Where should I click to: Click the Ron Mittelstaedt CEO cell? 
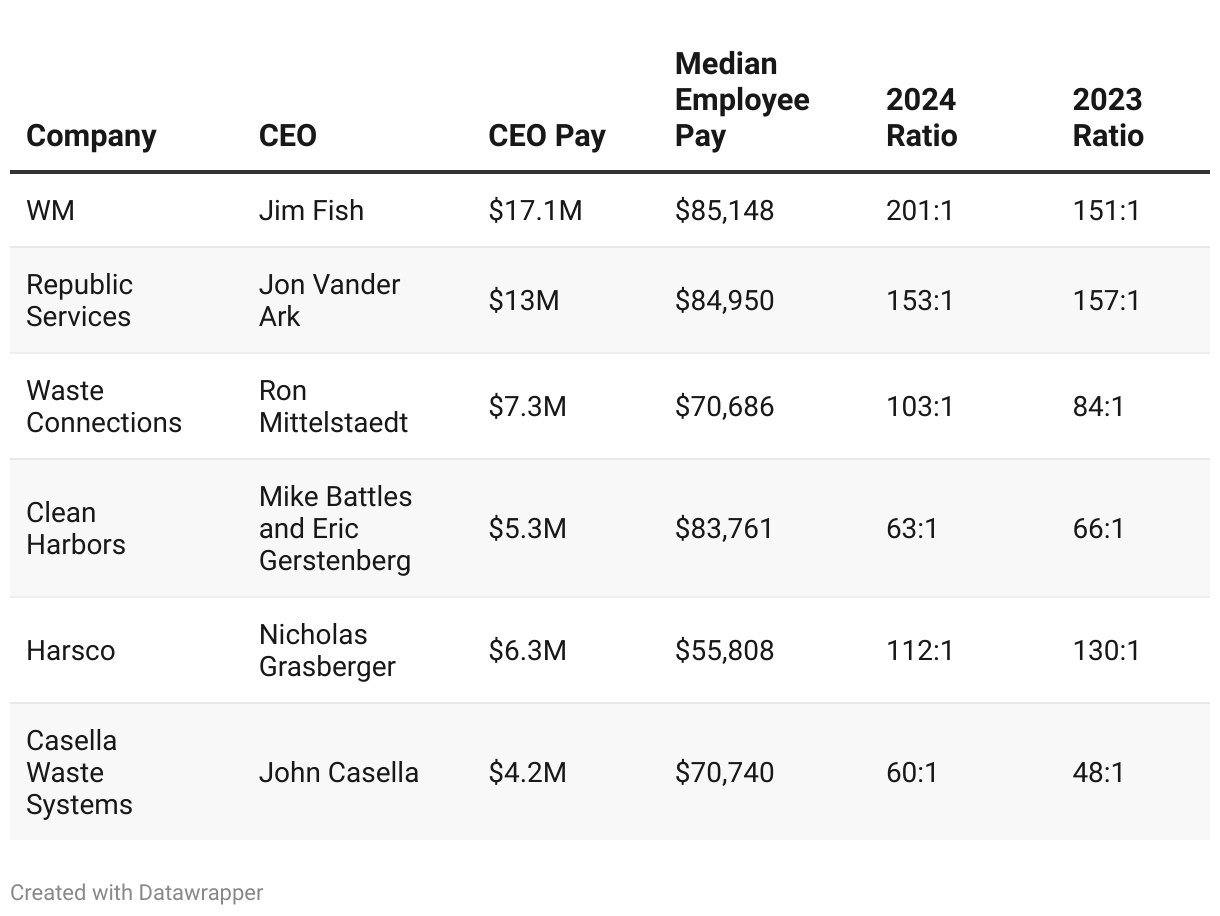(x=333, y=406)
